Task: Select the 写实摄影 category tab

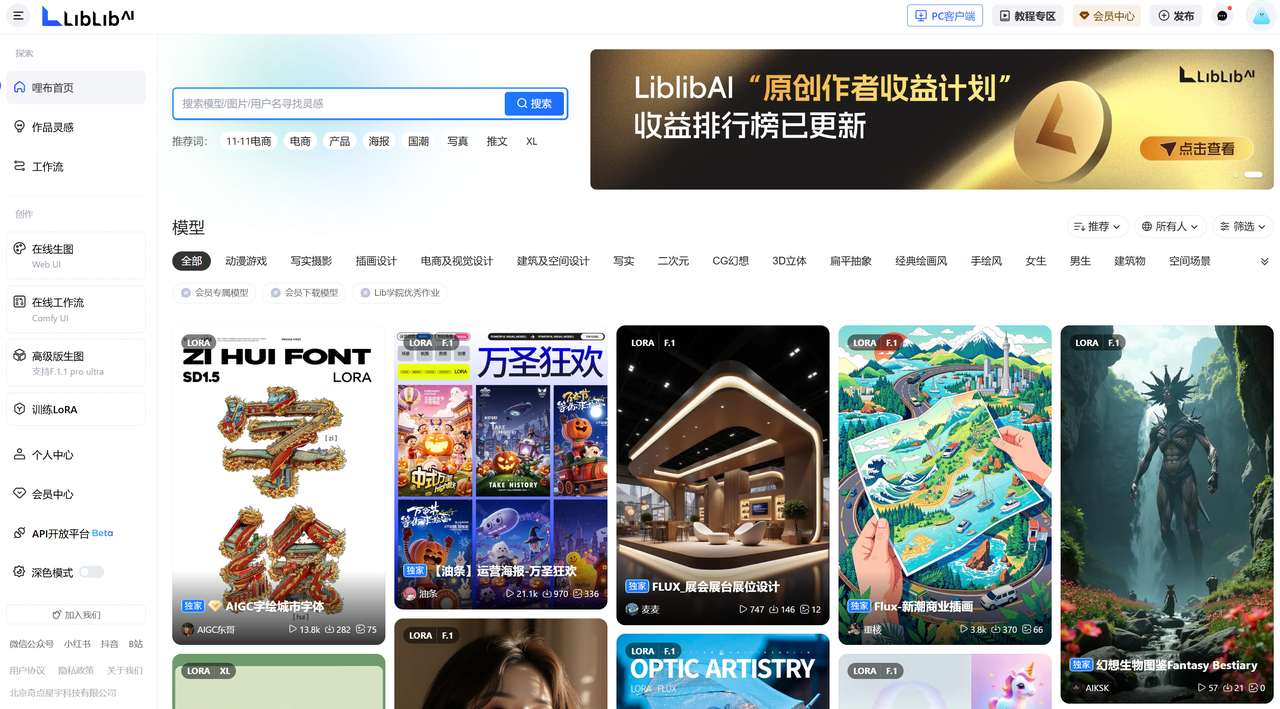Action: coord(311,261)
